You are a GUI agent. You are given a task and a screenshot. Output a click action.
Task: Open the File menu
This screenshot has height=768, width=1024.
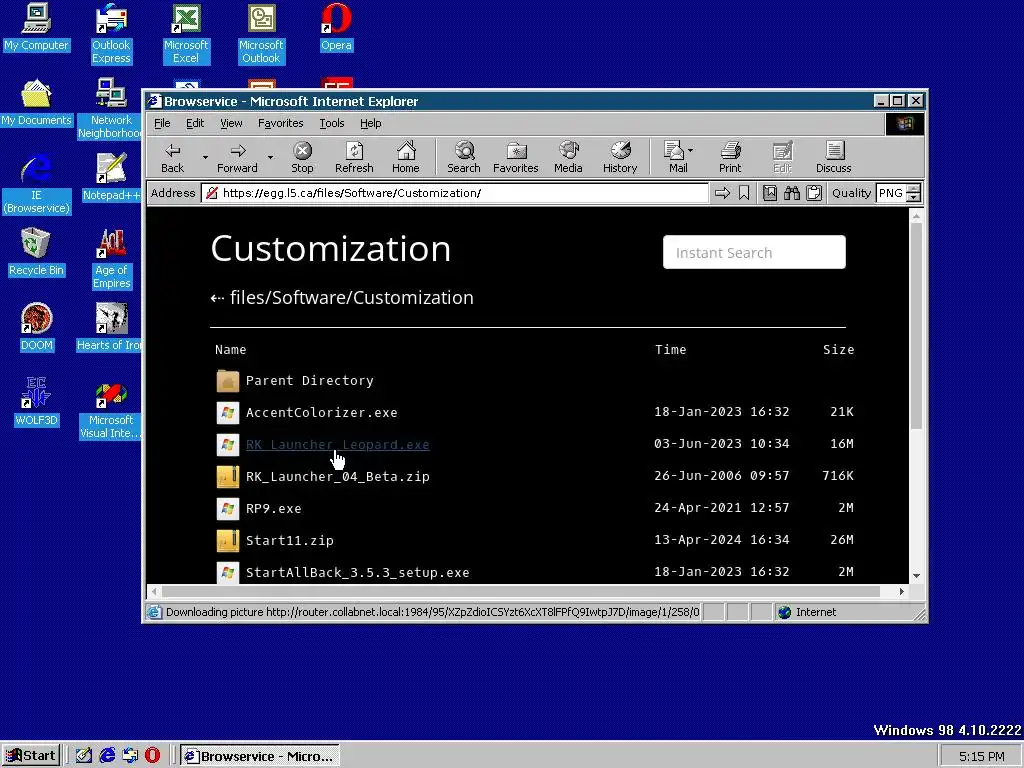pyautogui.click(x=162, y=123)
